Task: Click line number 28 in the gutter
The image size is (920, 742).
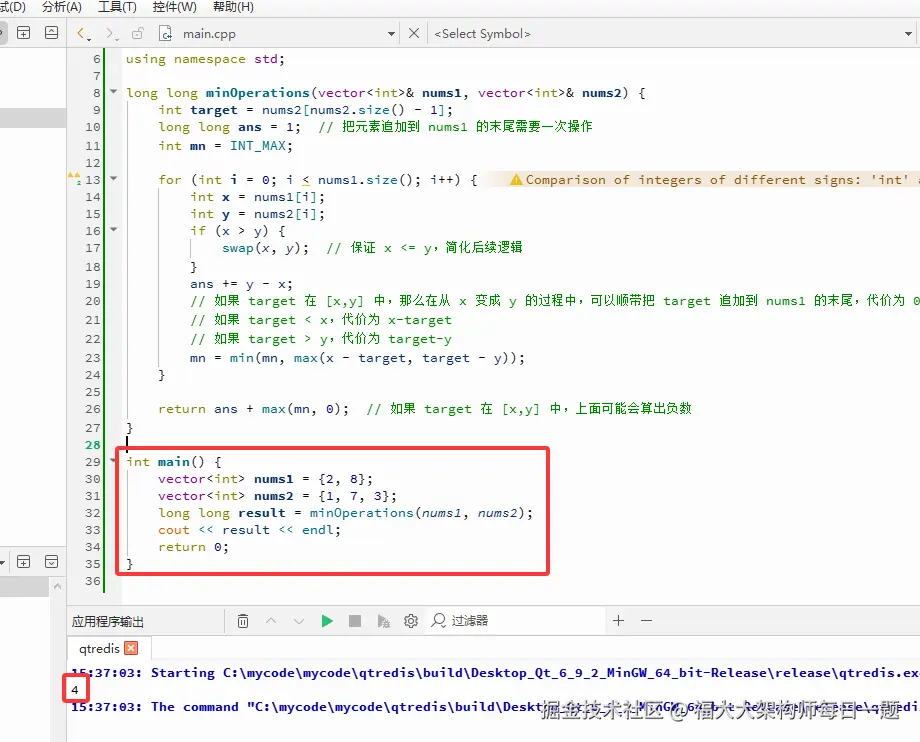Action: (x=93, y=445)
